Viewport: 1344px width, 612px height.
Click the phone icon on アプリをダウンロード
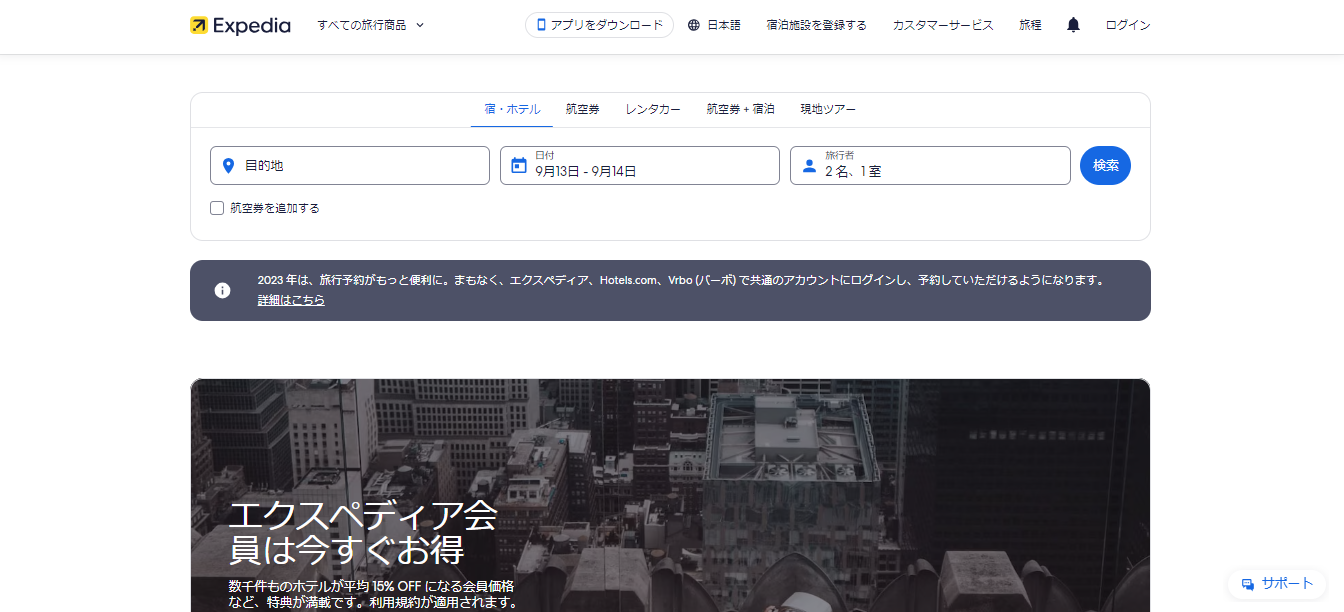pyautogui.click(x=541, y=24)
